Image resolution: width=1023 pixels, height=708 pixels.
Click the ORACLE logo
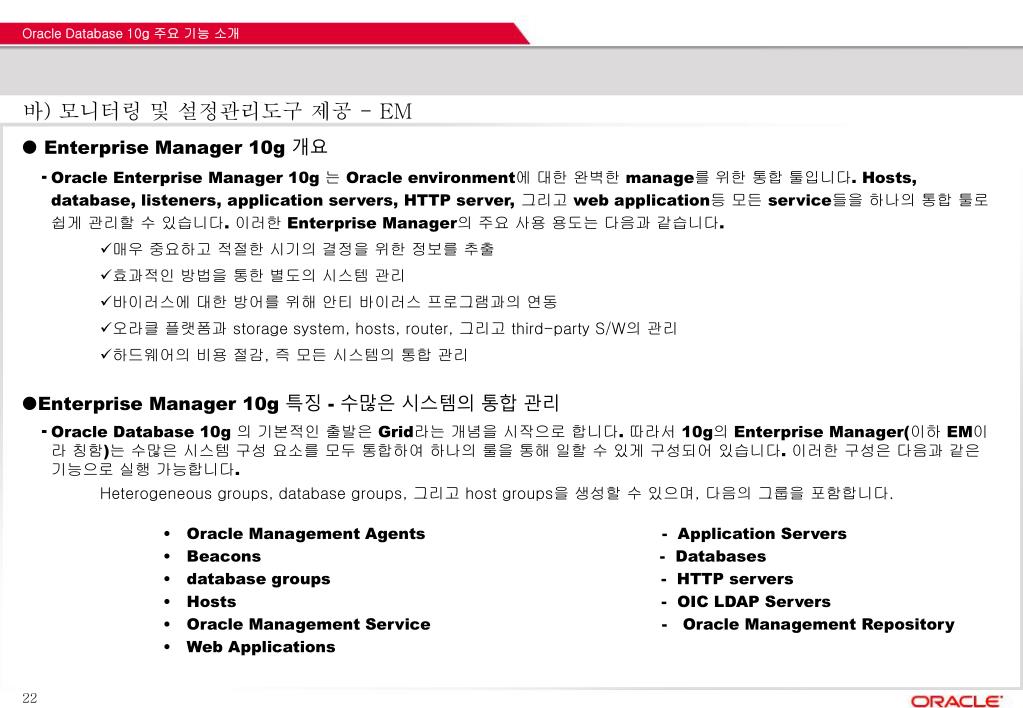point(956,701)
